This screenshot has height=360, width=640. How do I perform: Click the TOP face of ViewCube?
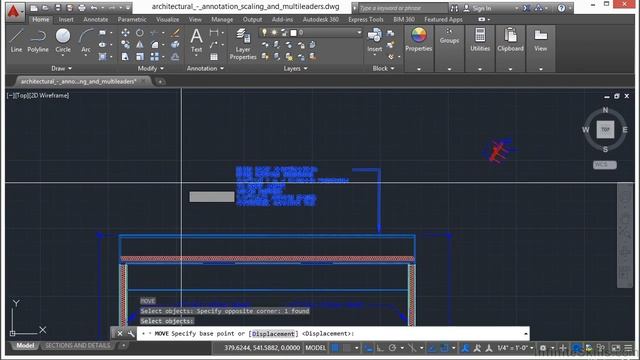[x=605, y=129]
